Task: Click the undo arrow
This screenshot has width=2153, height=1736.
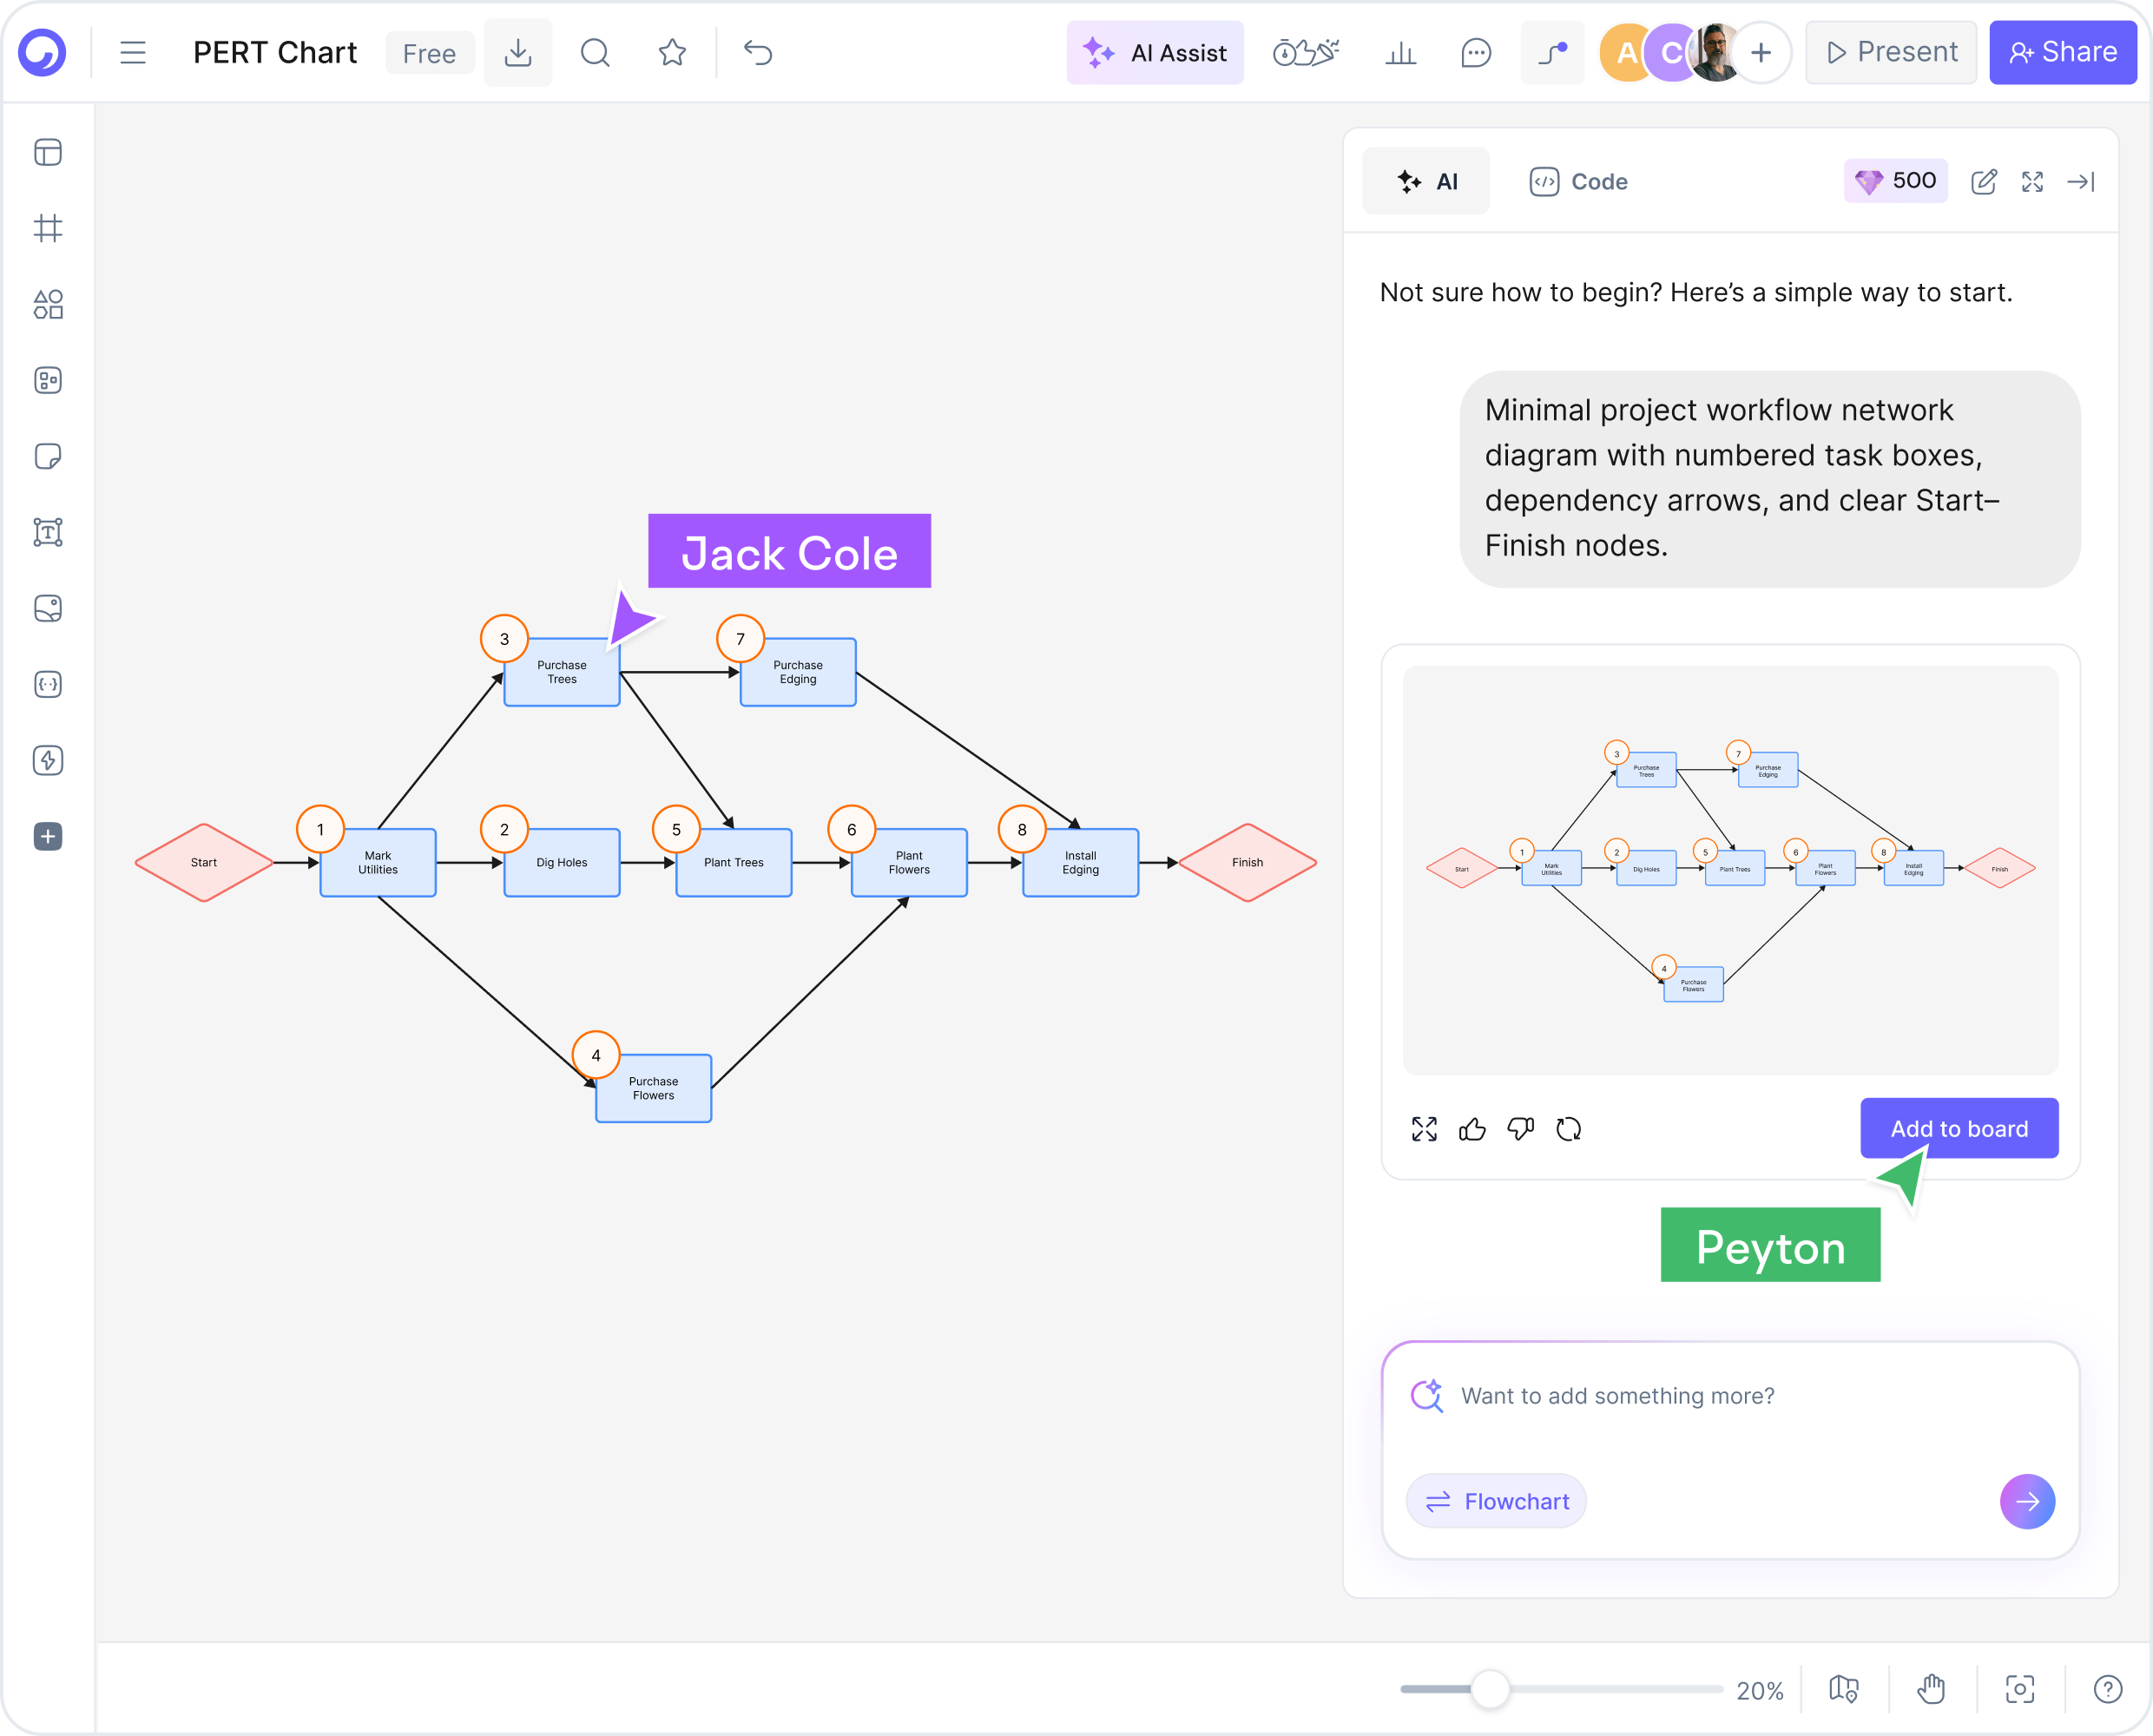Action: coord(758,53)
